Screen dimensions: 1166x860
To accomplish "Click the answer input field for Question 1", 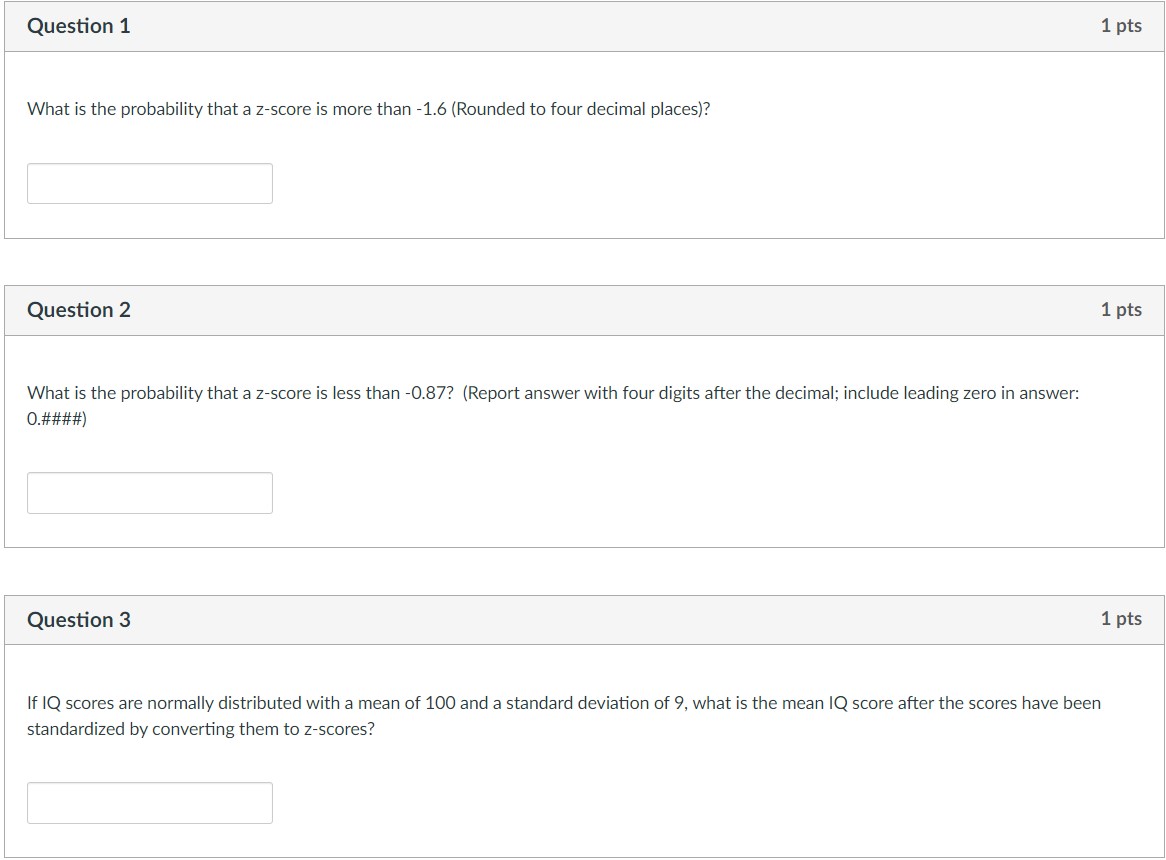I will 150,183.
